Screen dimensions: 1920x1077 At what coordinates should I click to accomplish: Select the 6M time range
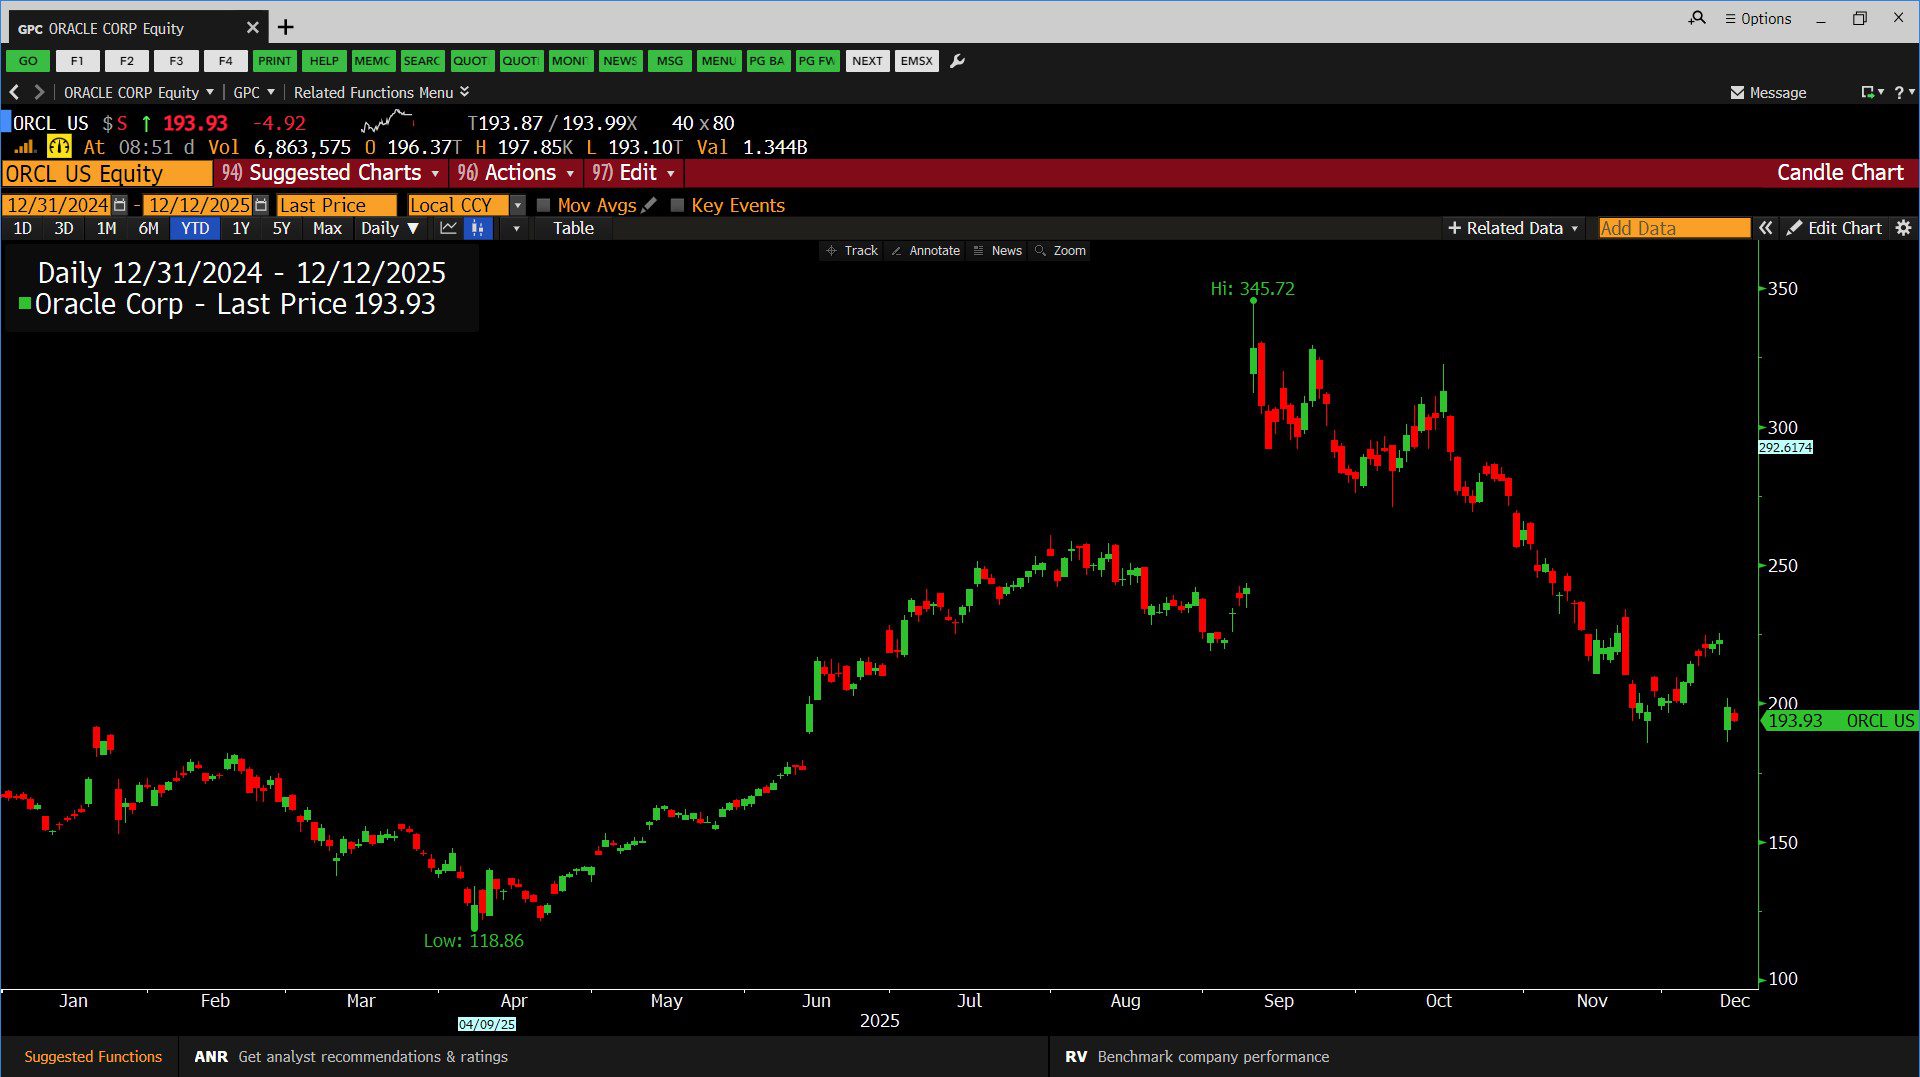[149, 228]
